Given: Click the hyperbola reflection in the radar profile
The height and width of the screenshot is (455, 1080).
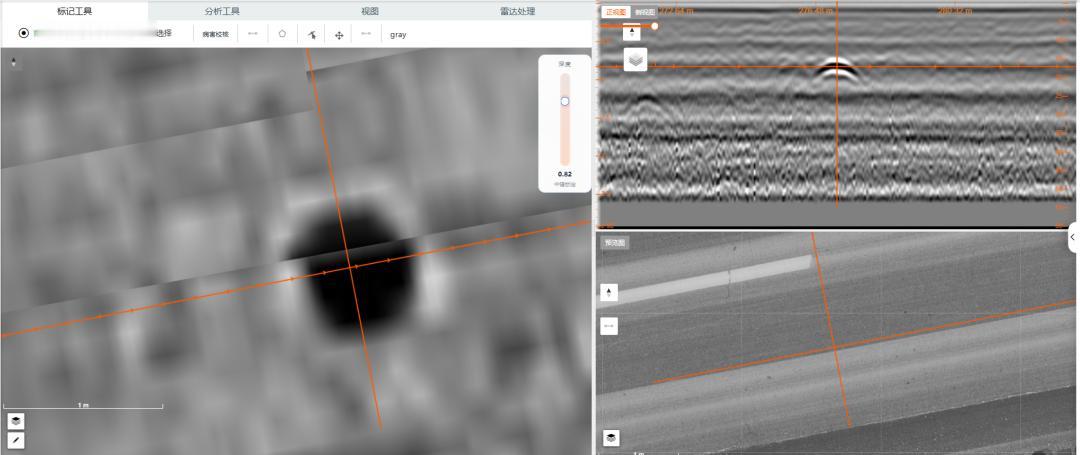Looking at the screenshot, I should (x=835, y=71).
